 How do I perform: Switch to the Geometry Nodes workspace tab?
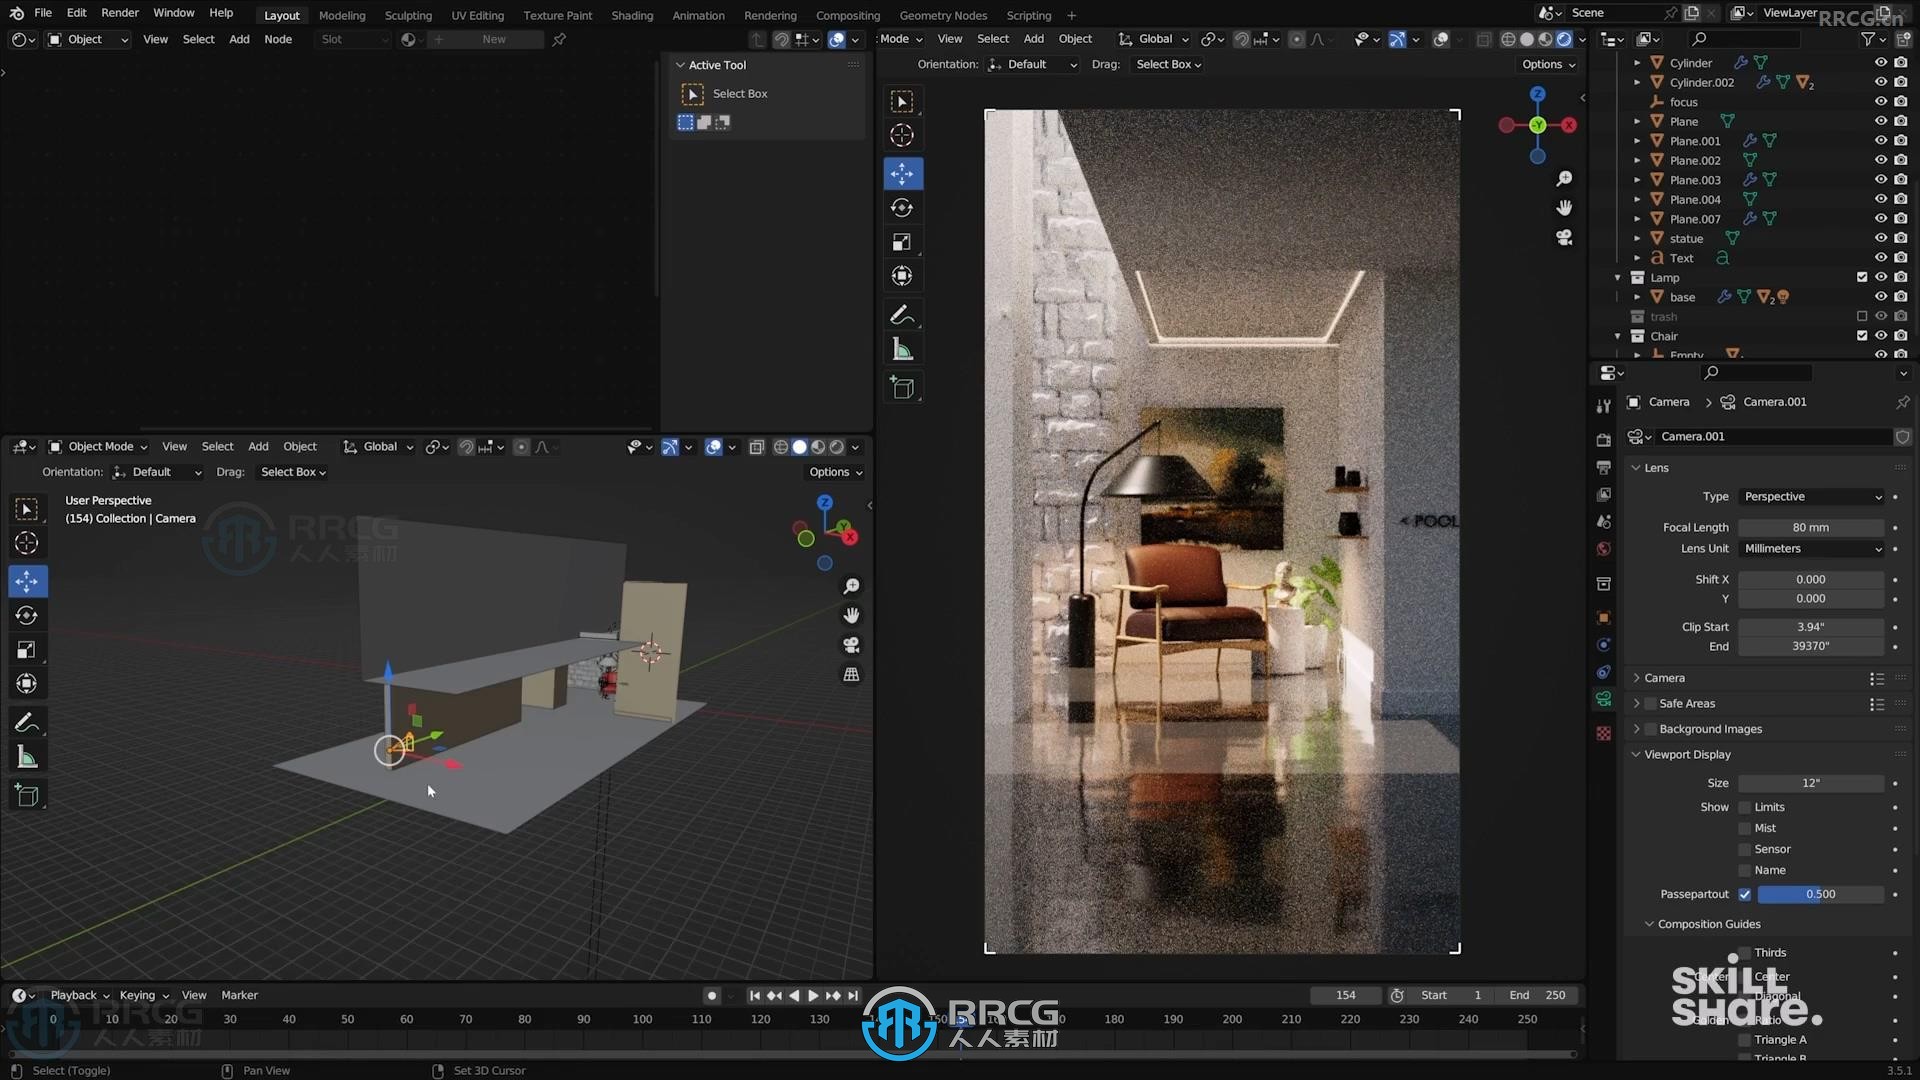click(943, 15)
